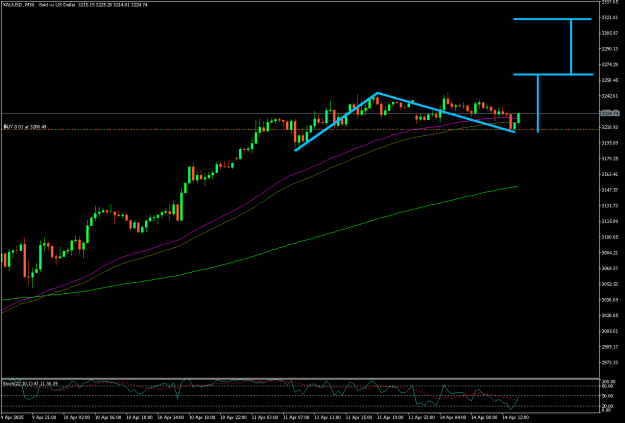Screen dimensions: 625x423
Task: Select the BUY 0.01 order label
Action: click(25, 127)
